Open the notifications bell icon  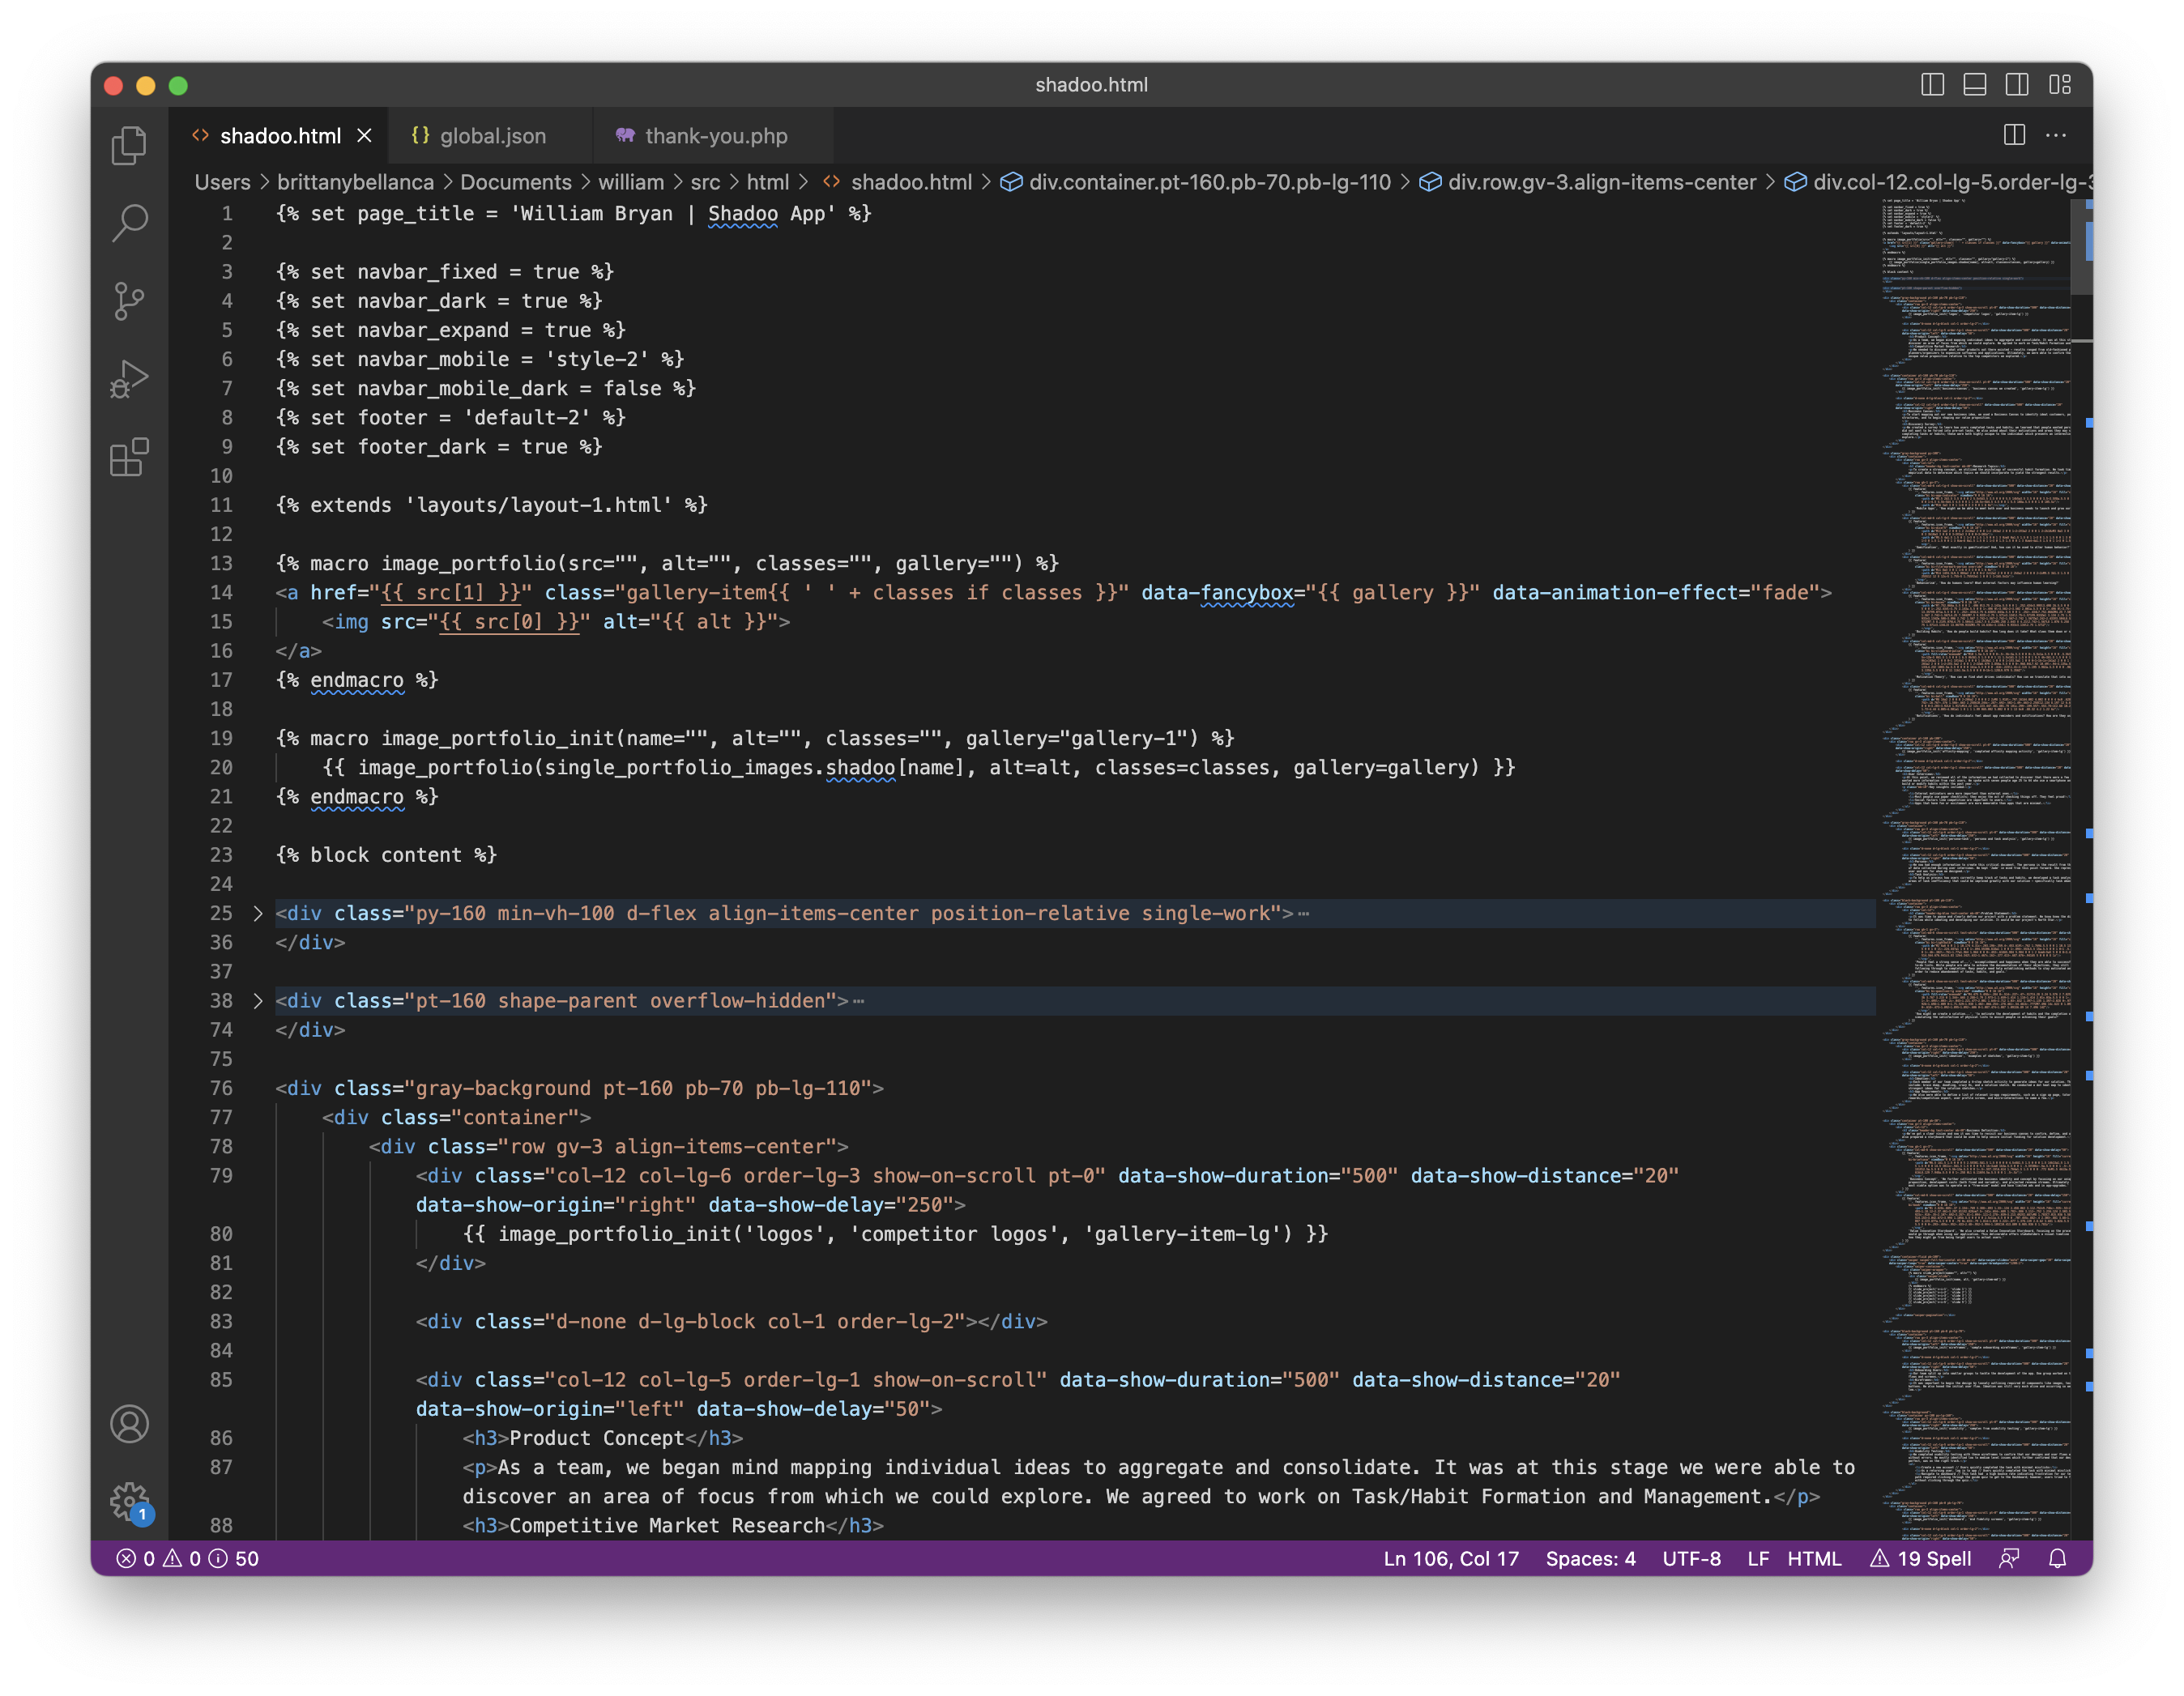[2057, 1558]
